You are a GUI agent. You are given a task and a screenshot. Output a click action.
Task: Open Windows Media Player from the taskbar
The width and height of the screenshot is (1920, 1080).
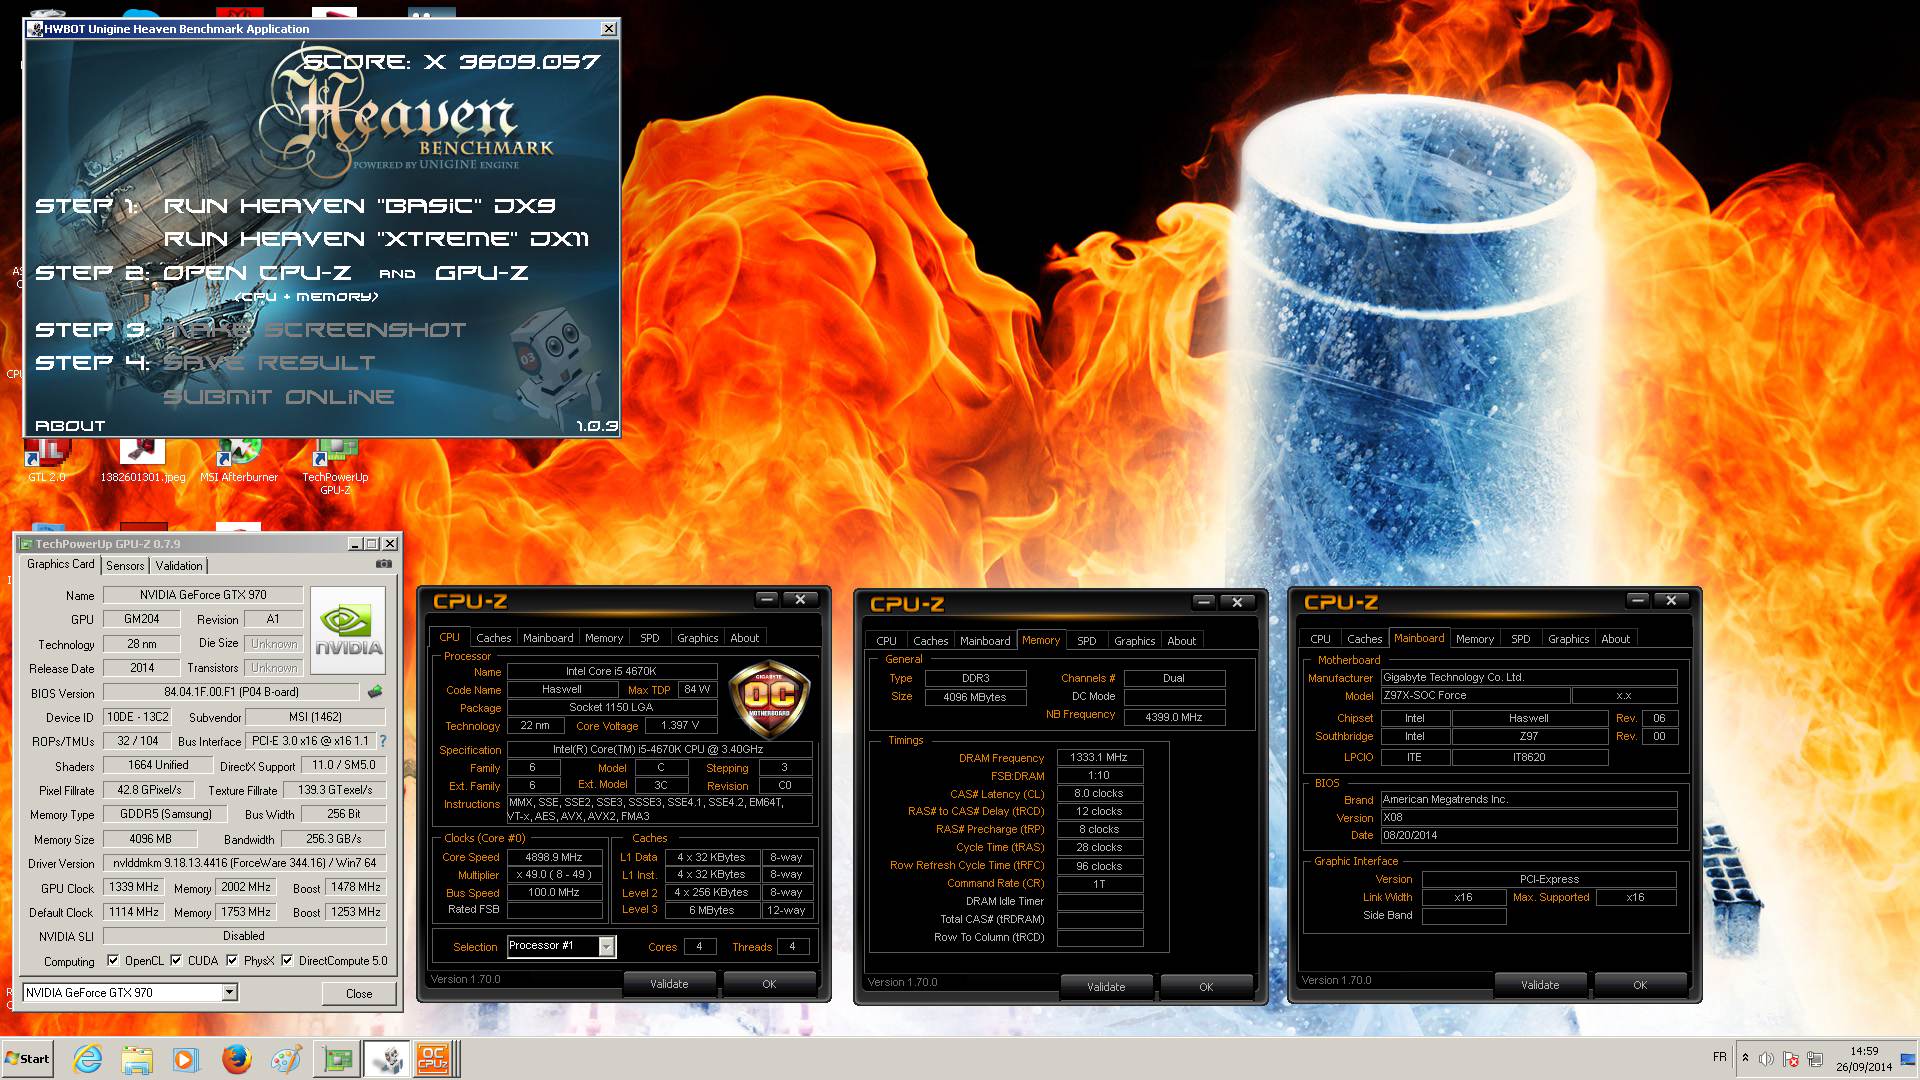(185, 1059)
